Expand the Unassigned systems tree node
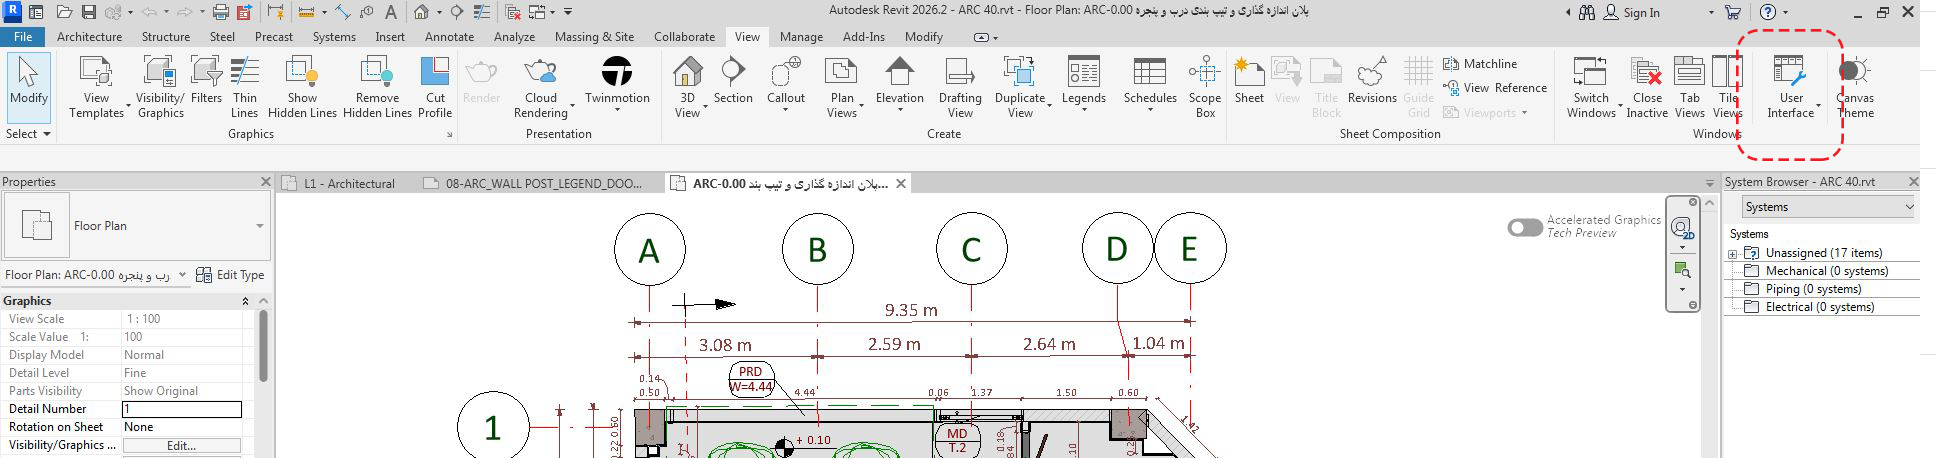 pos(1733,254)
